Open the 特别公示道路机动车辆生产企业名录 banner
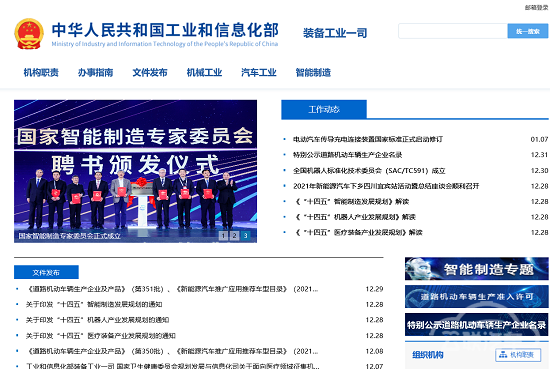The width and height of the screenshot is (550, 369). coord(476,325)
